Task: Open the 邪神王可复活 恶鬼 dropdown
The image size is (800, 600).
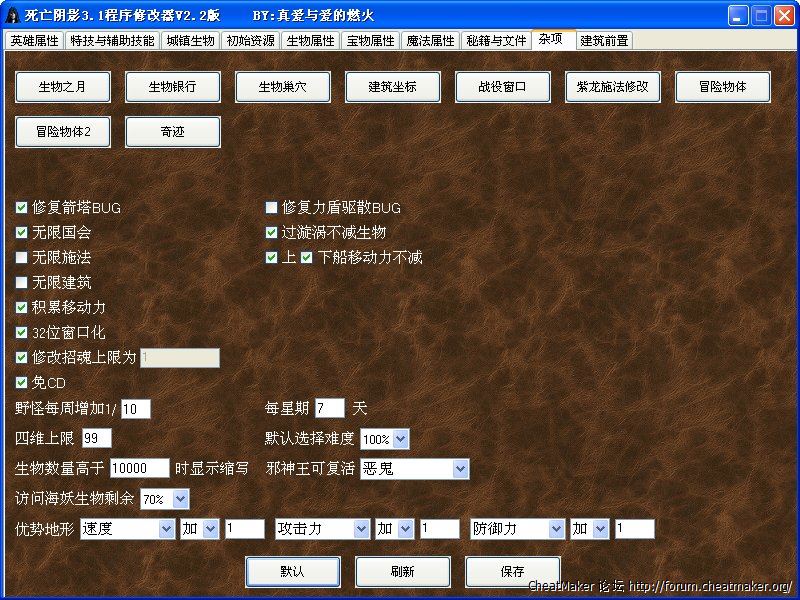Action: tap(460, 469)
